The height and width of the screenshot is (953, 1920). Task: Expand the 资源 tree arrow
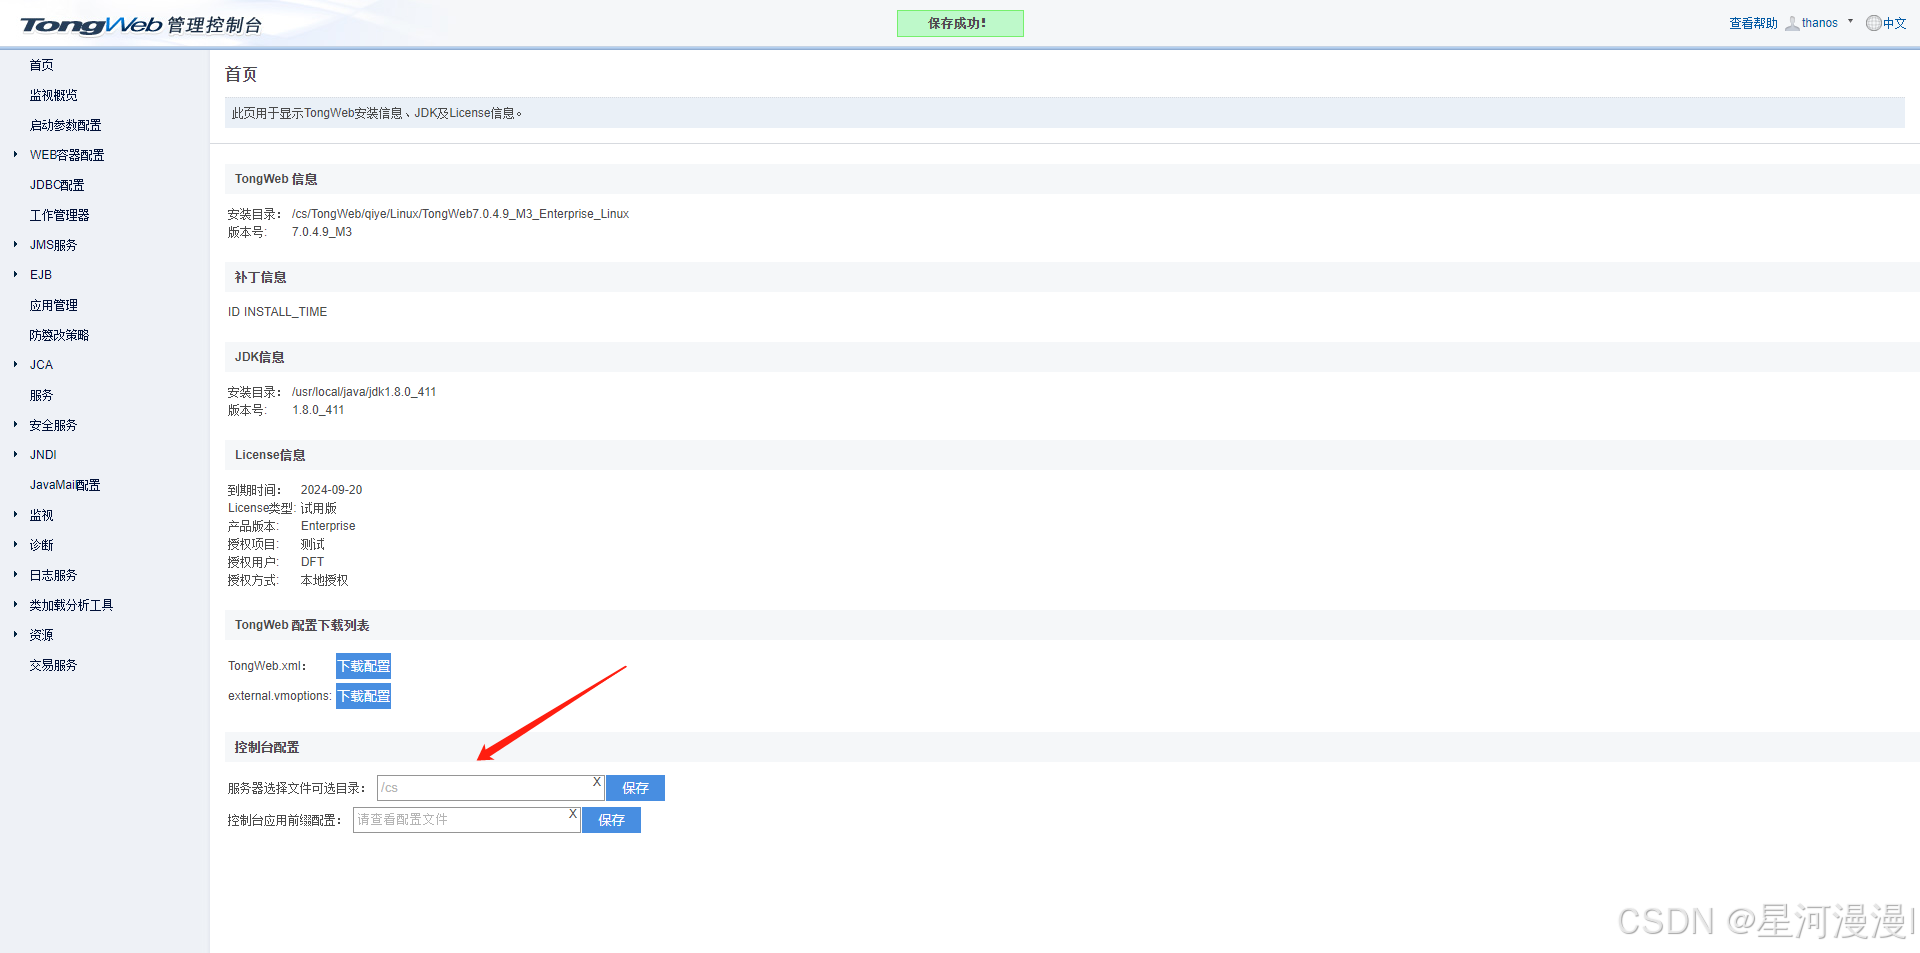(x=15, y=634)
